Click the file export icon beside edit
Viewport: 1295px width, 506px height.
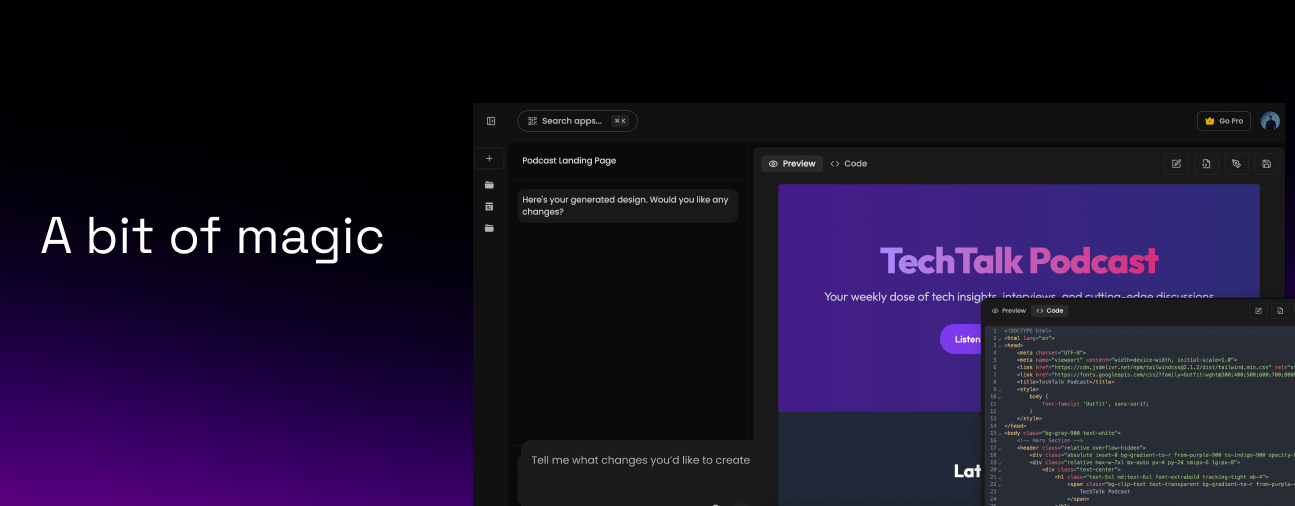point(1206,164)
